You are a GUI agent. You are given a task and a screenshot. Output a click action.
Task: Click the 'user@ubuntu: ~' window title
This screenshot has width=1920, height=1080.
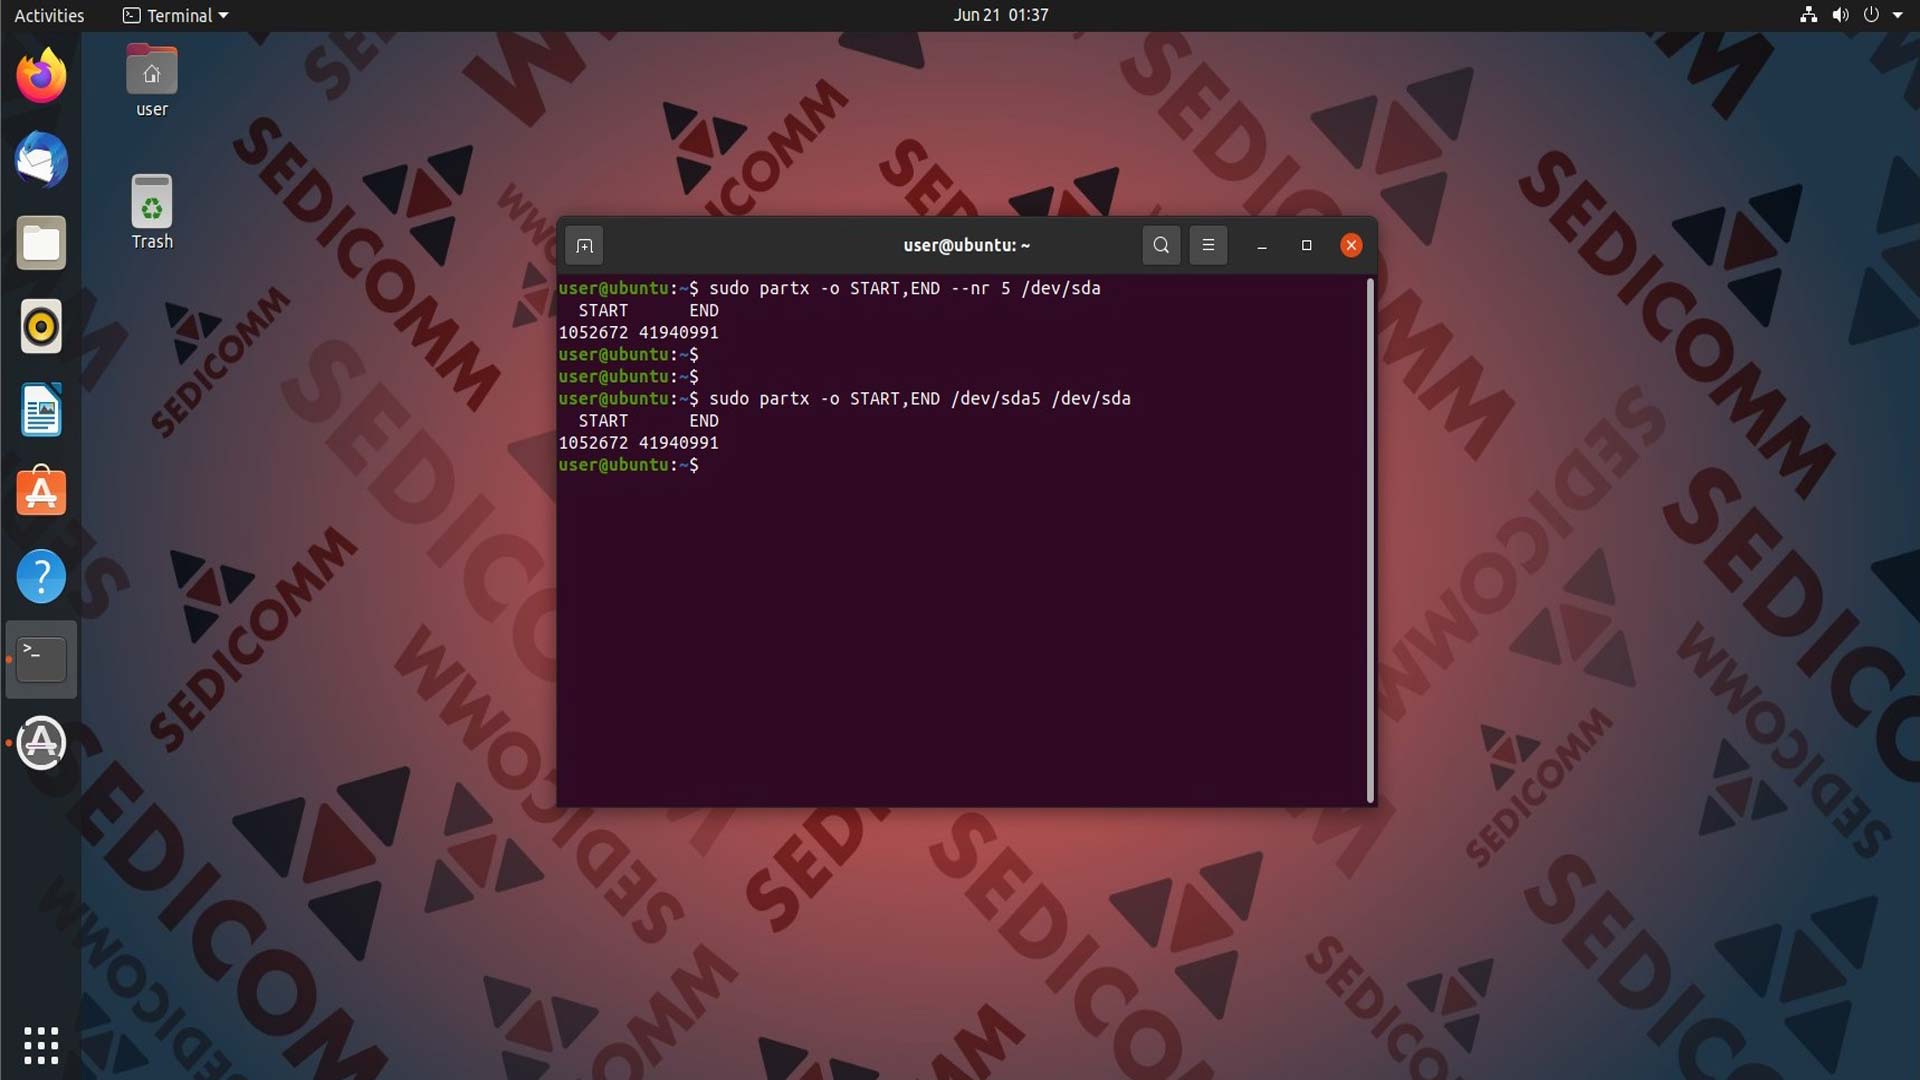pyautogui.click(x=966, y=245)
